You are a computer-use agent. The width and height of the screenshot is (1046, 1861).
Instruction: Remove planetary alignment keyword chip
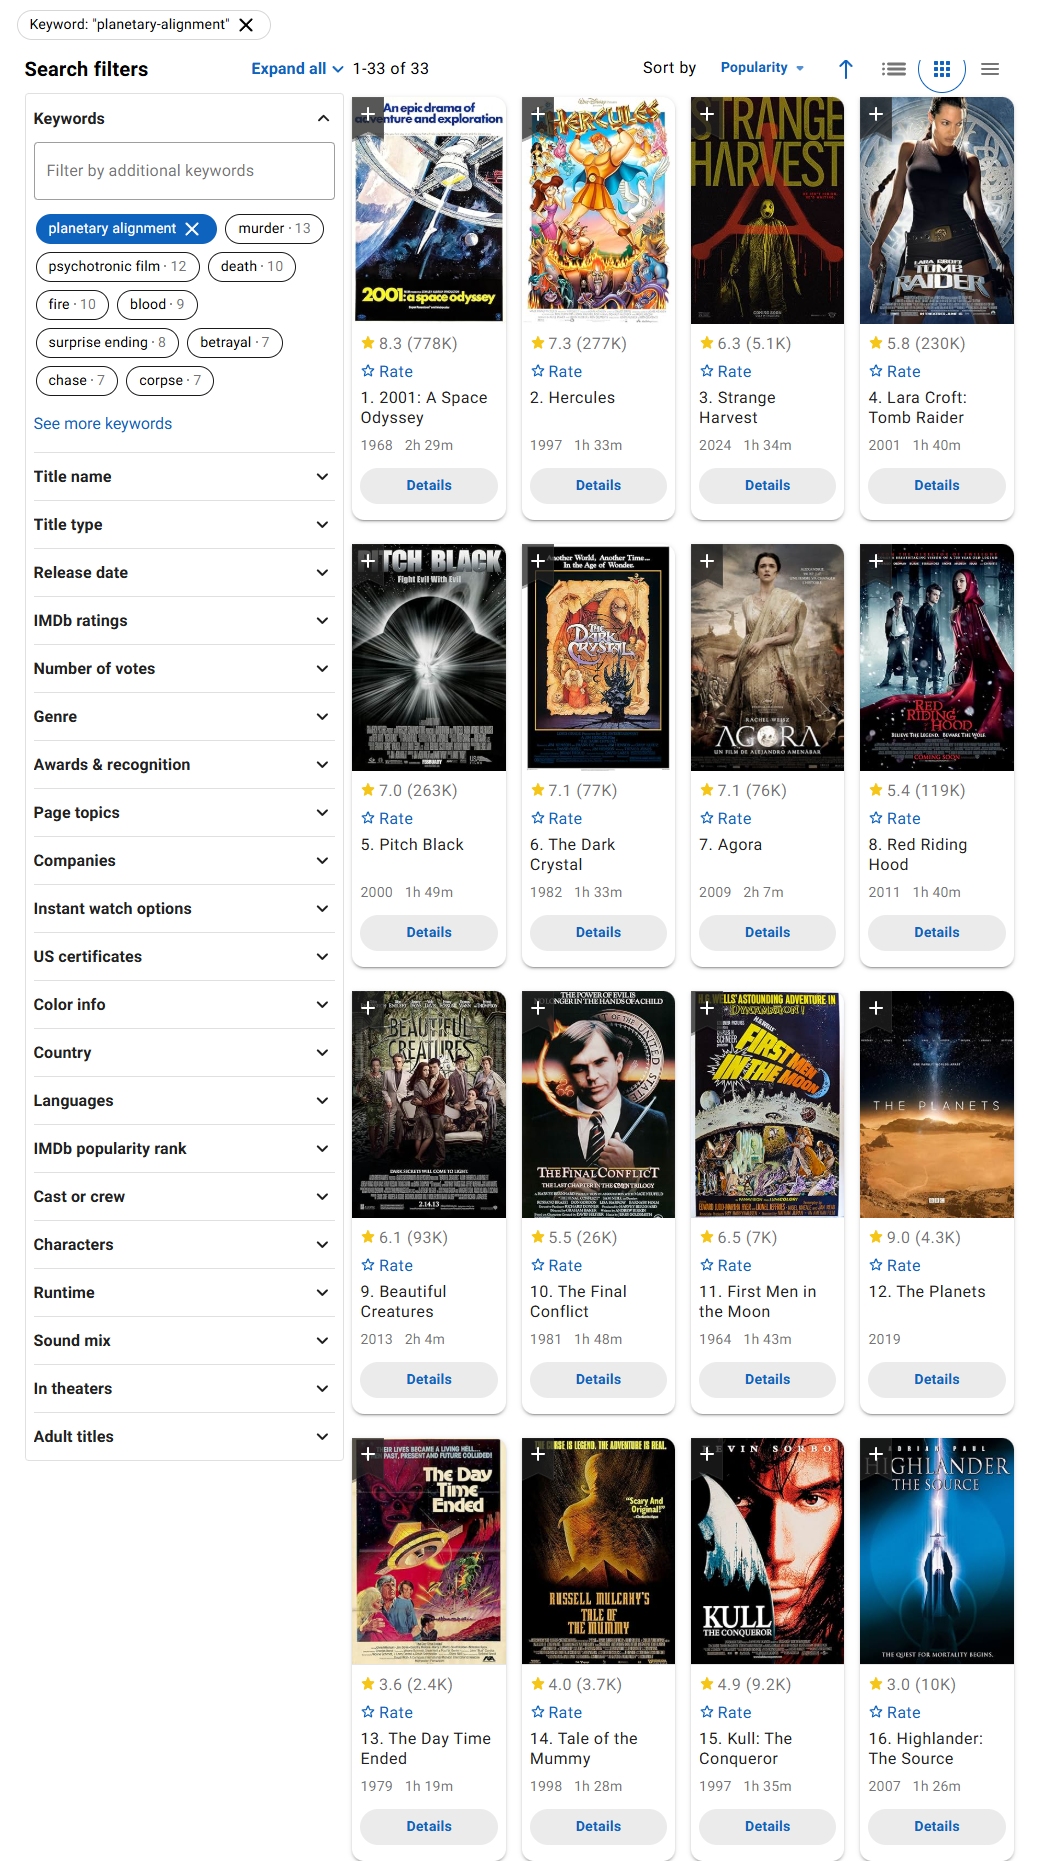[192, 229]
